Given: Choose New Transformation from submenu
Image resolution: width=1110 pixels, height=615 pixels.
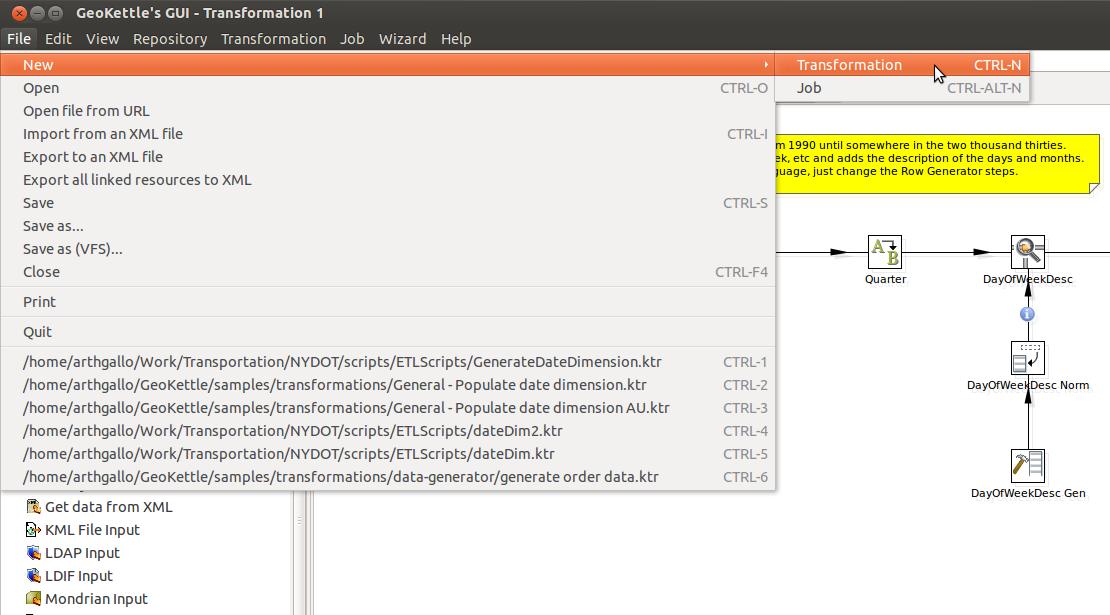Looking at the screenshot, I should (902, 64).
